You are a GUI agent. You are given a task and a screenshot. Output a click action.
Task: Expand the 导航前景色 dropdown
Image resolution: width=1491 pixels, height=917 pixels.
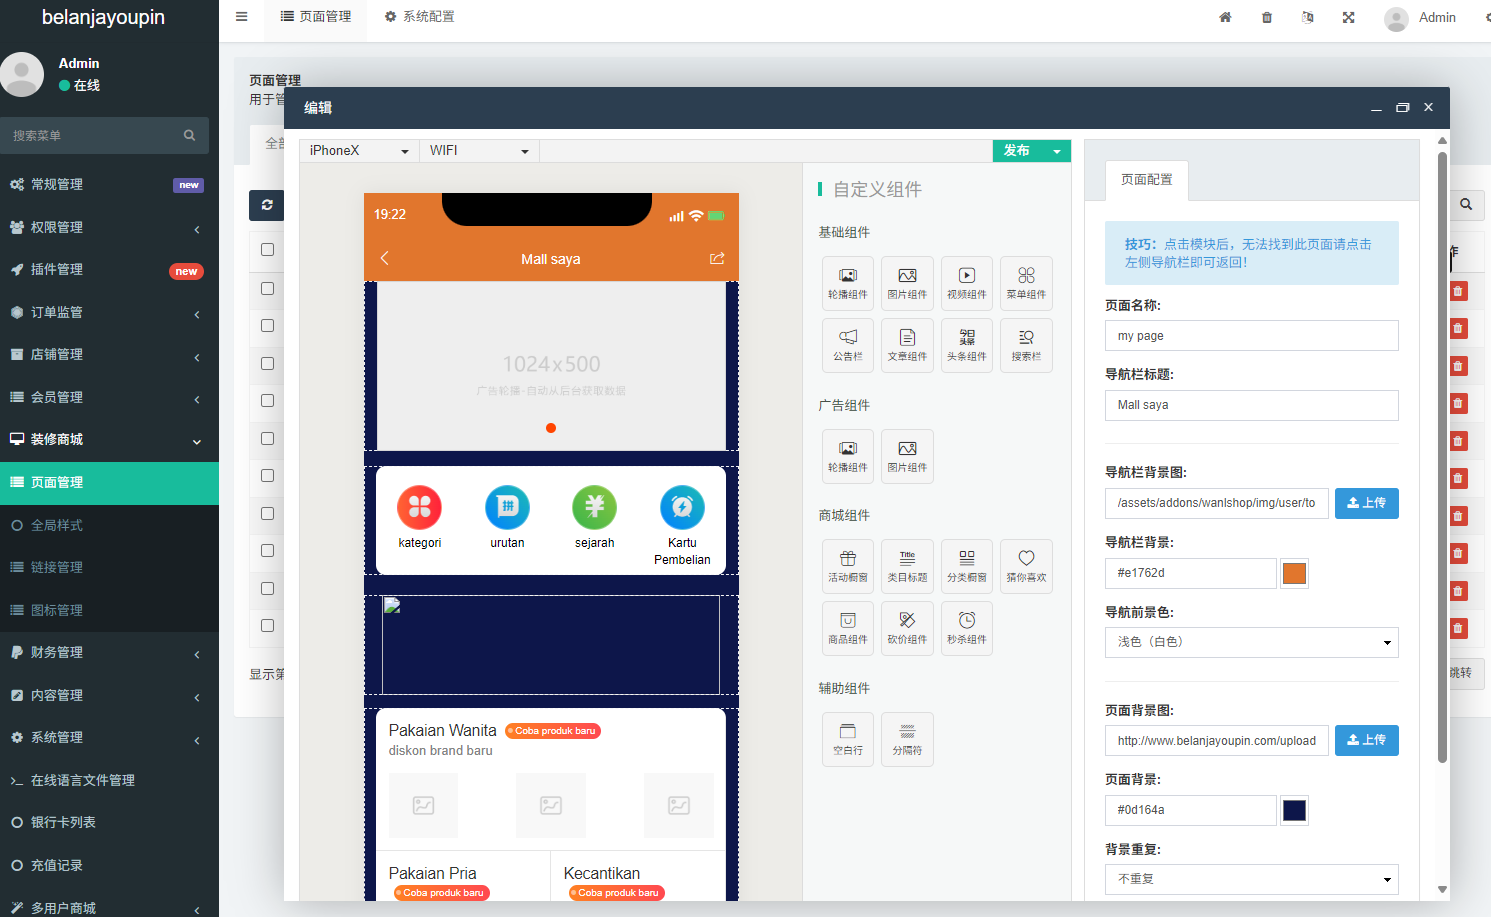pos(1250,642)
